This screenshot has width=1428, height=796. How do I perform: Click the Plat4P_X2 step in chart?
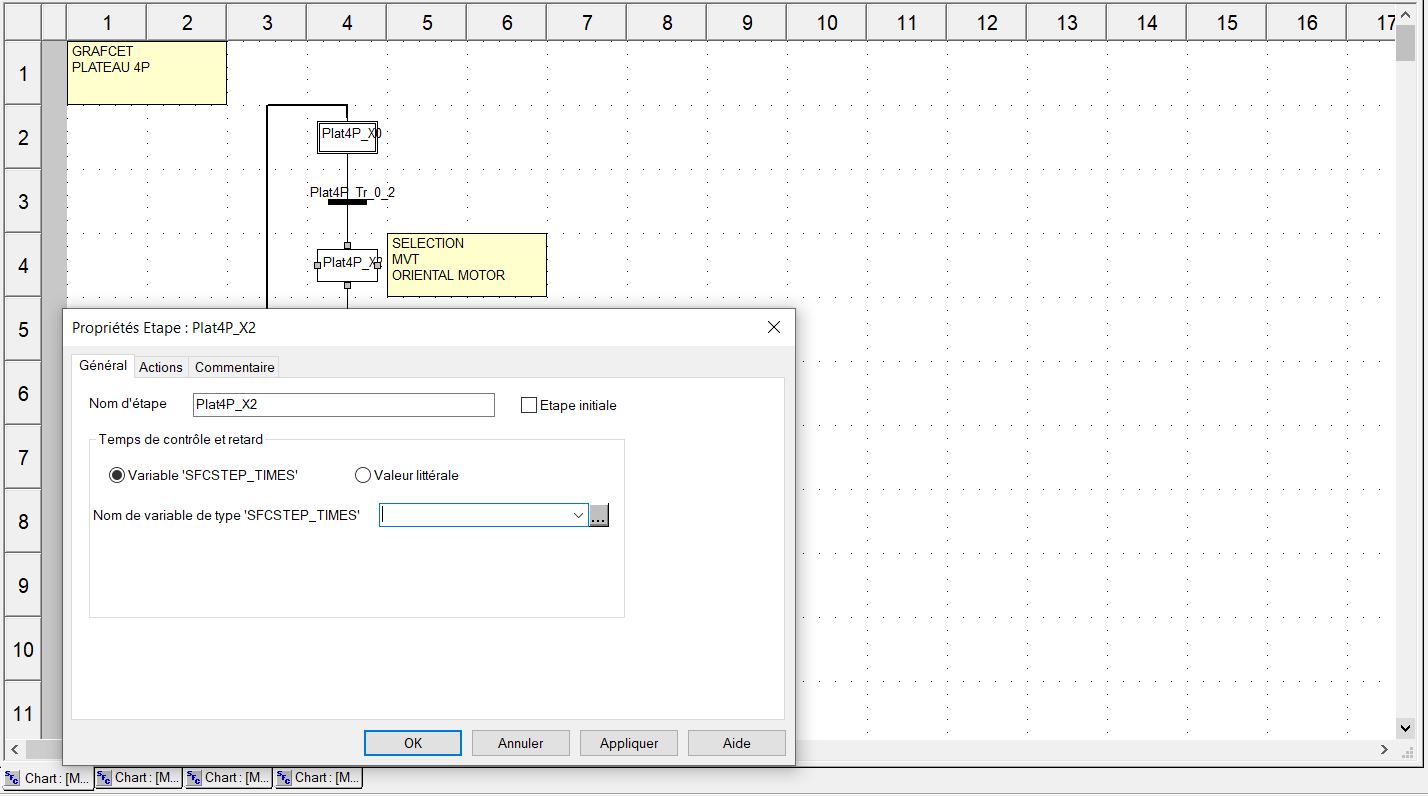[x=347, y=264]
